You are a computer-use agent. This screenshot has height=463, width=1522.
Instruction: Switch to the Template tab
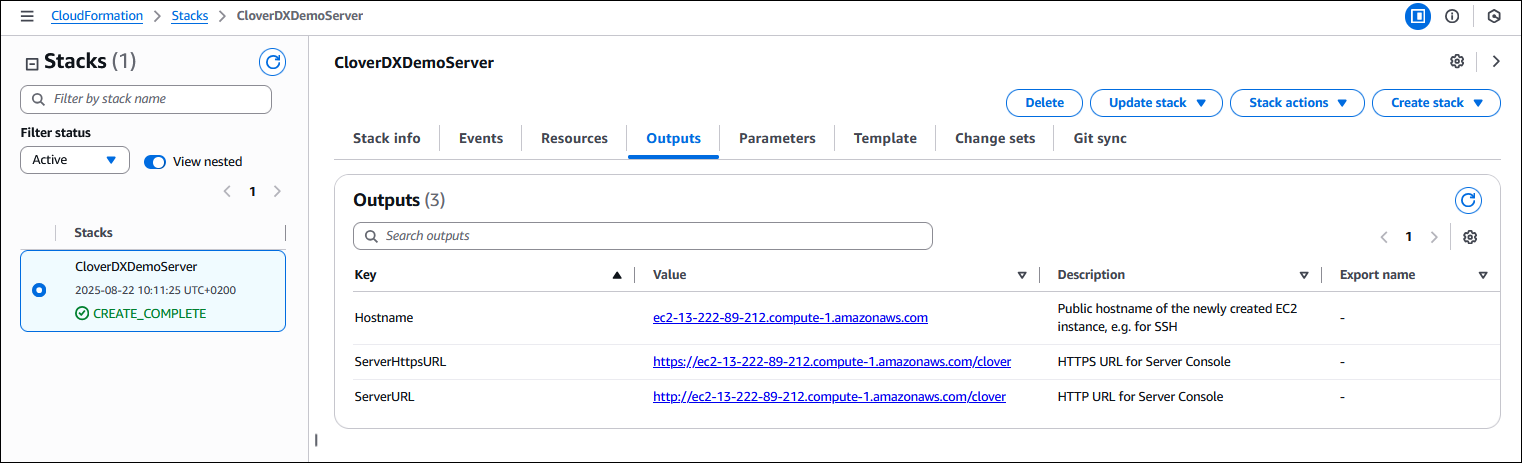[x=885, y=138]
